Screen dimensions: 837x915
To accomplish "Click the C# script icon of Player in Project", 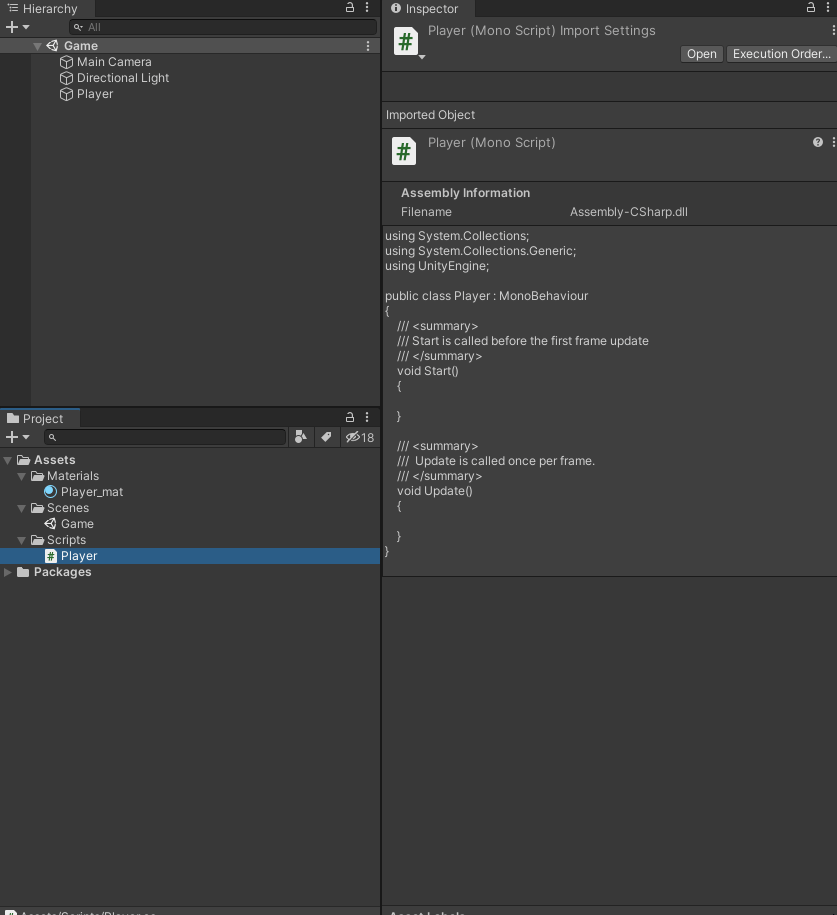I will (x=51, y=556).
